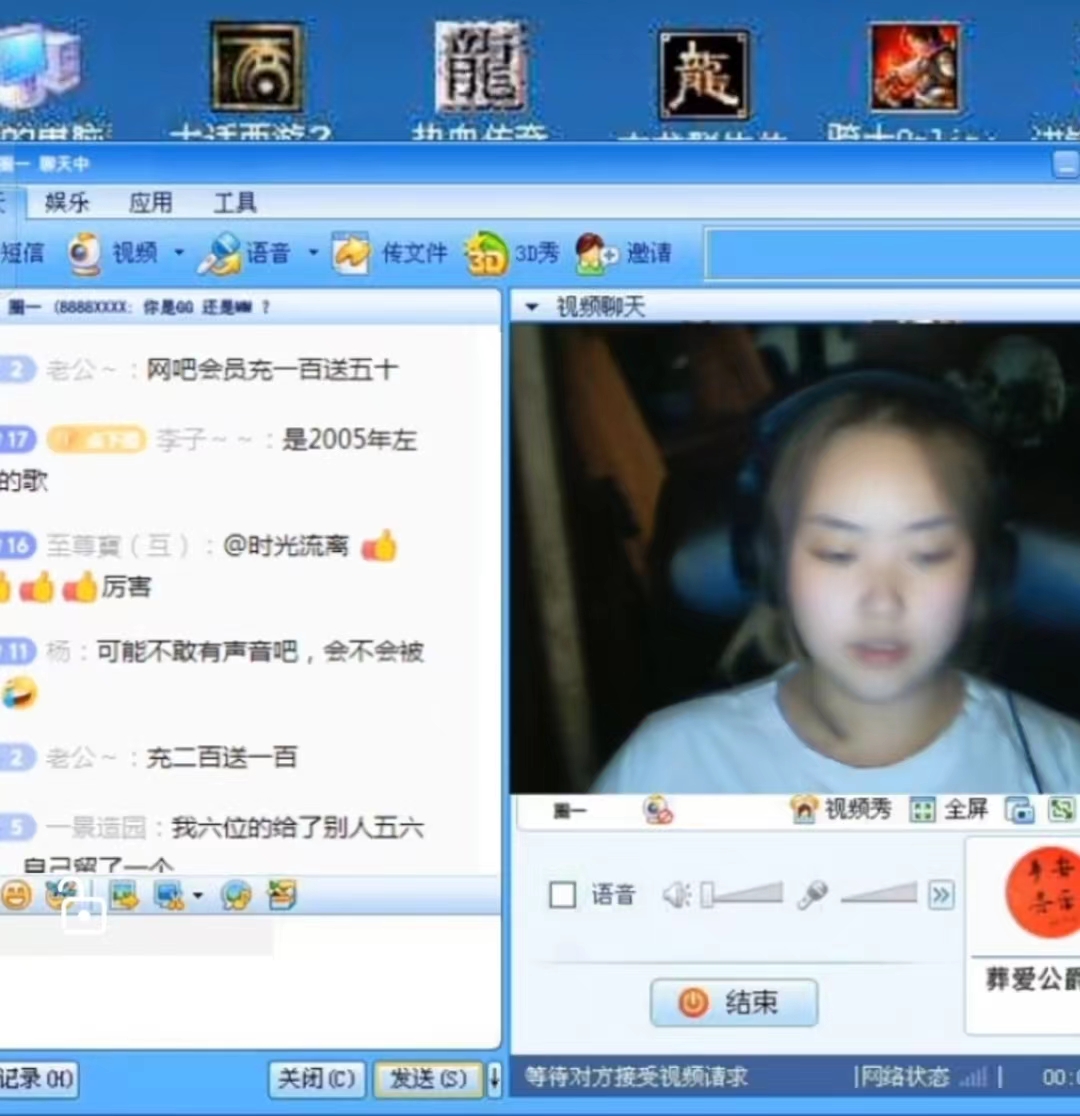Image resolution: width=1080 pixels, height=1116 pixels.
Task: Mute the speaker icon
Action: 677,895
